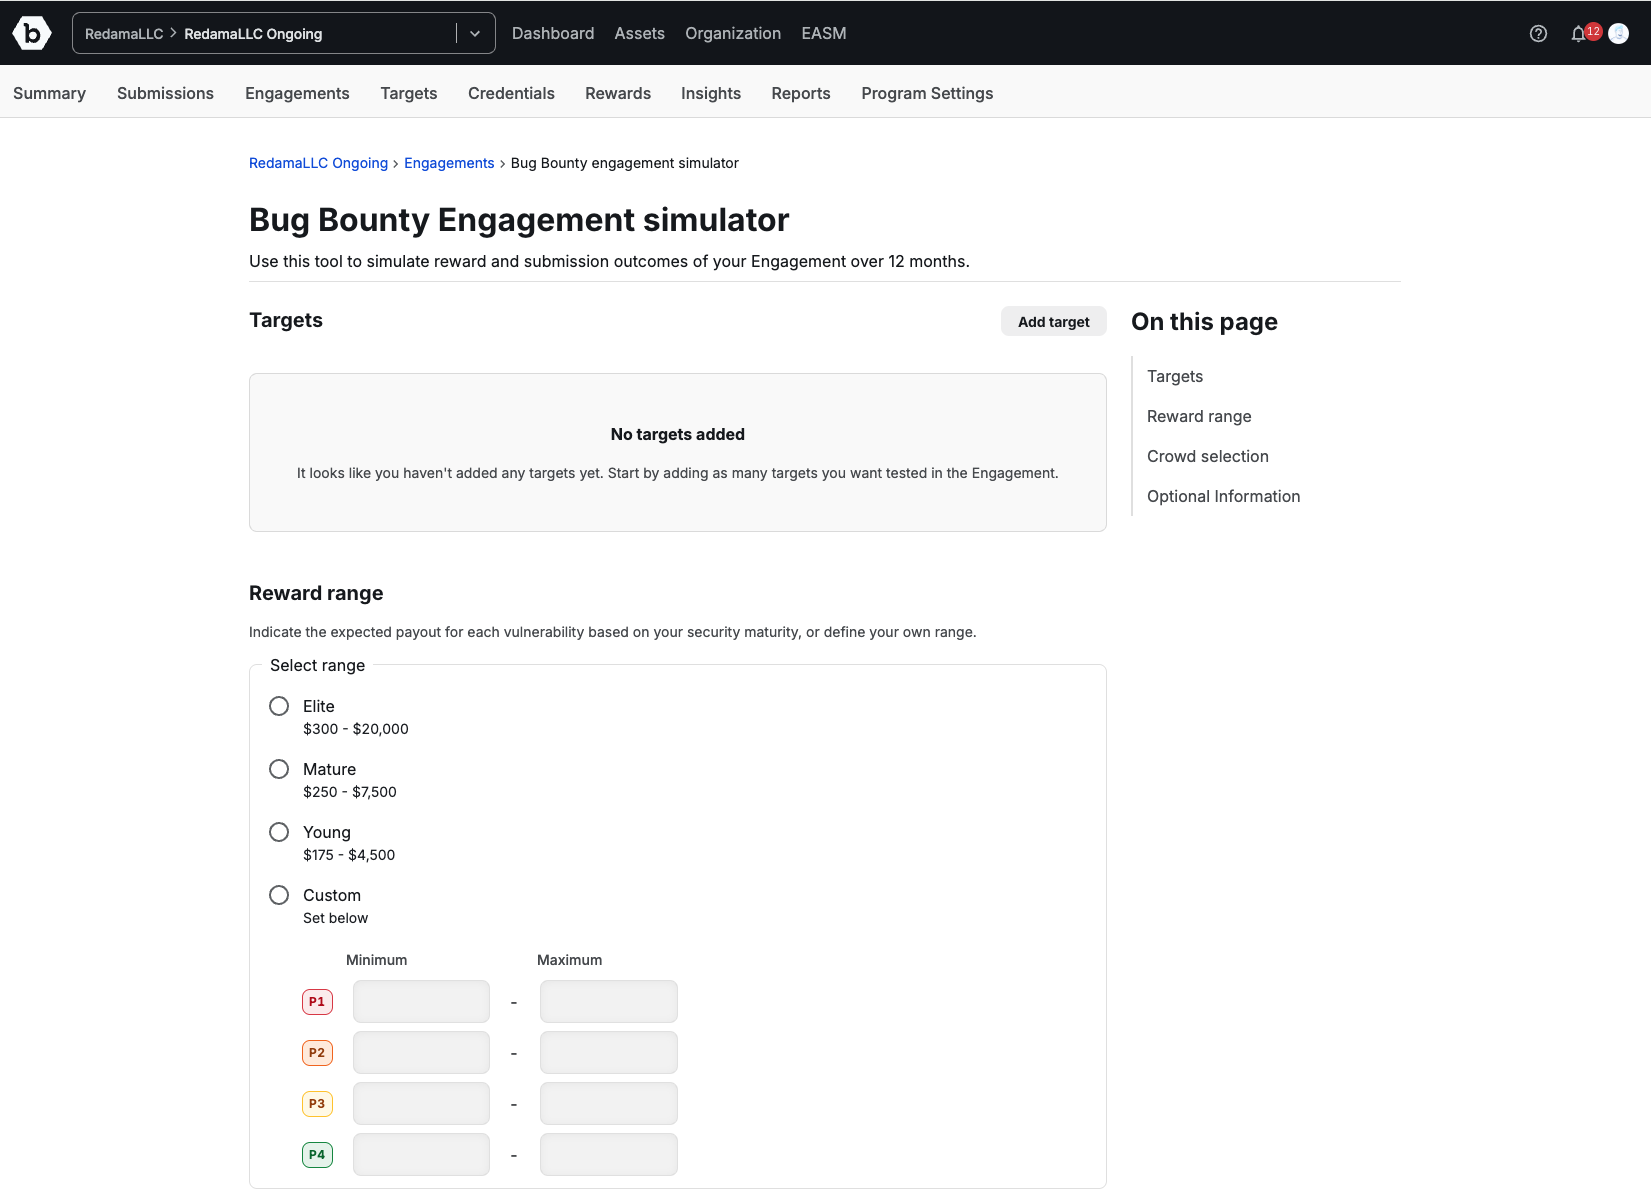1651x1191 pixels.
Task: Switch to the Insights tab
Action: point(711,93)
